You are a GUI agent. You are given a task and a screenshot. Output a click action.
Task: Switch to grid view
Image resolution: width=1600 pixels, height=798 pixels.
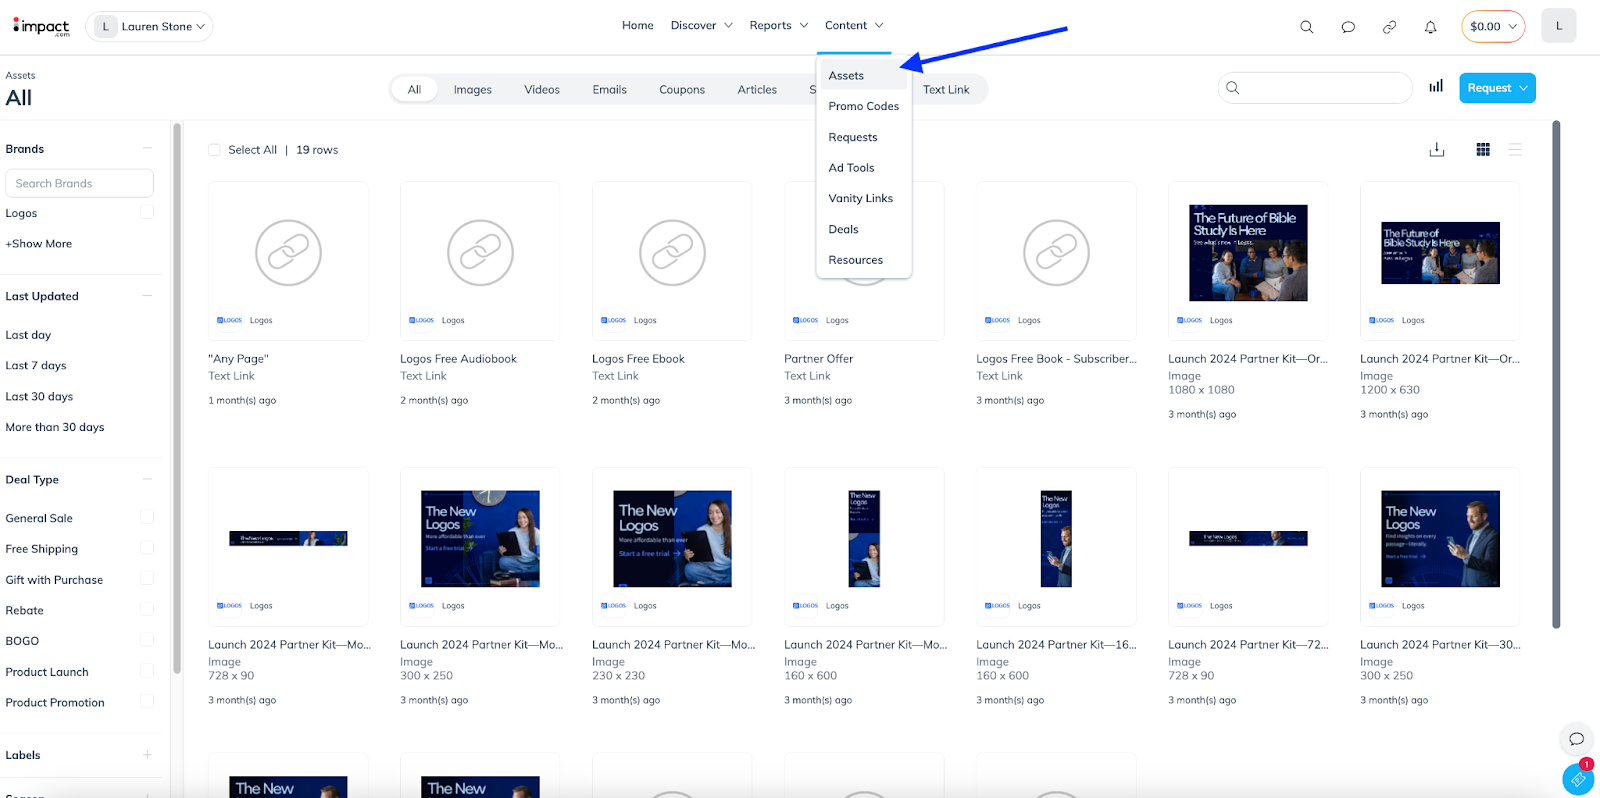point(1483,149)
